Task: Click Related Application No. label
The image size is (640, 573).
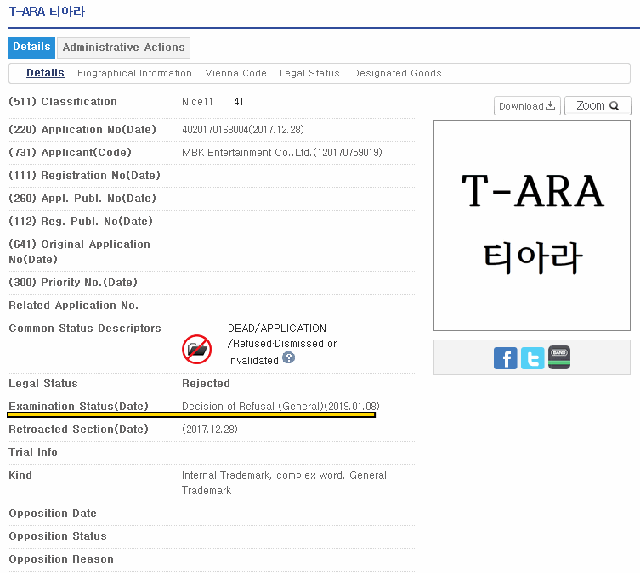Action: click(73, 305)
